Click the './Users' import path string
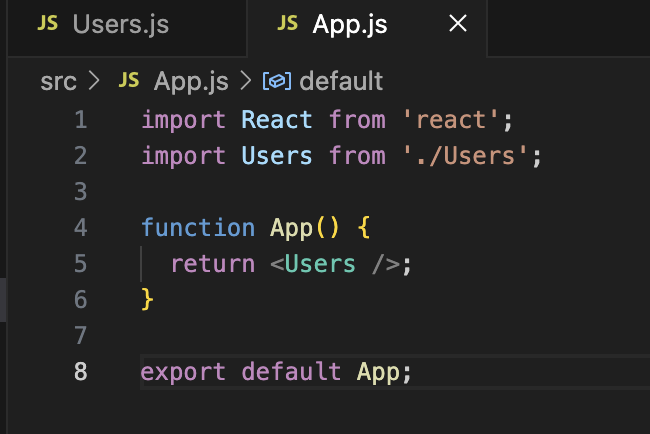 click(x=465, y=156)
